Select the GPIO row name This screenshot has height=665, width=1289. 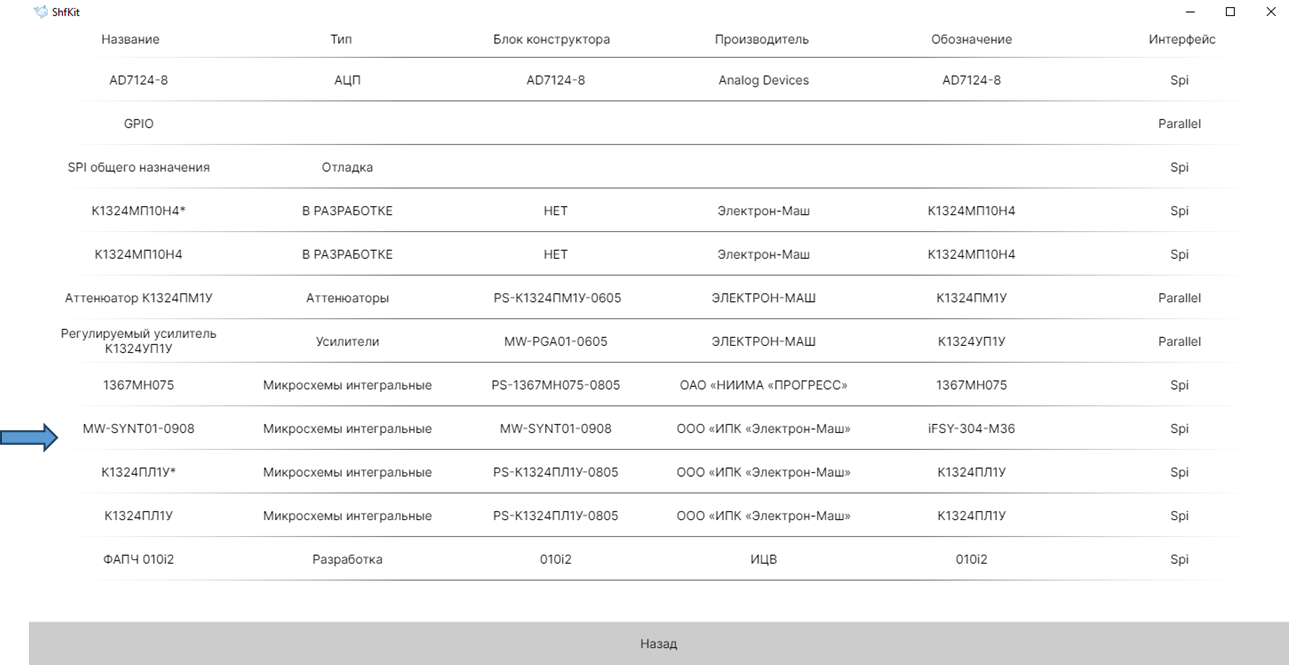pos(138,124)
